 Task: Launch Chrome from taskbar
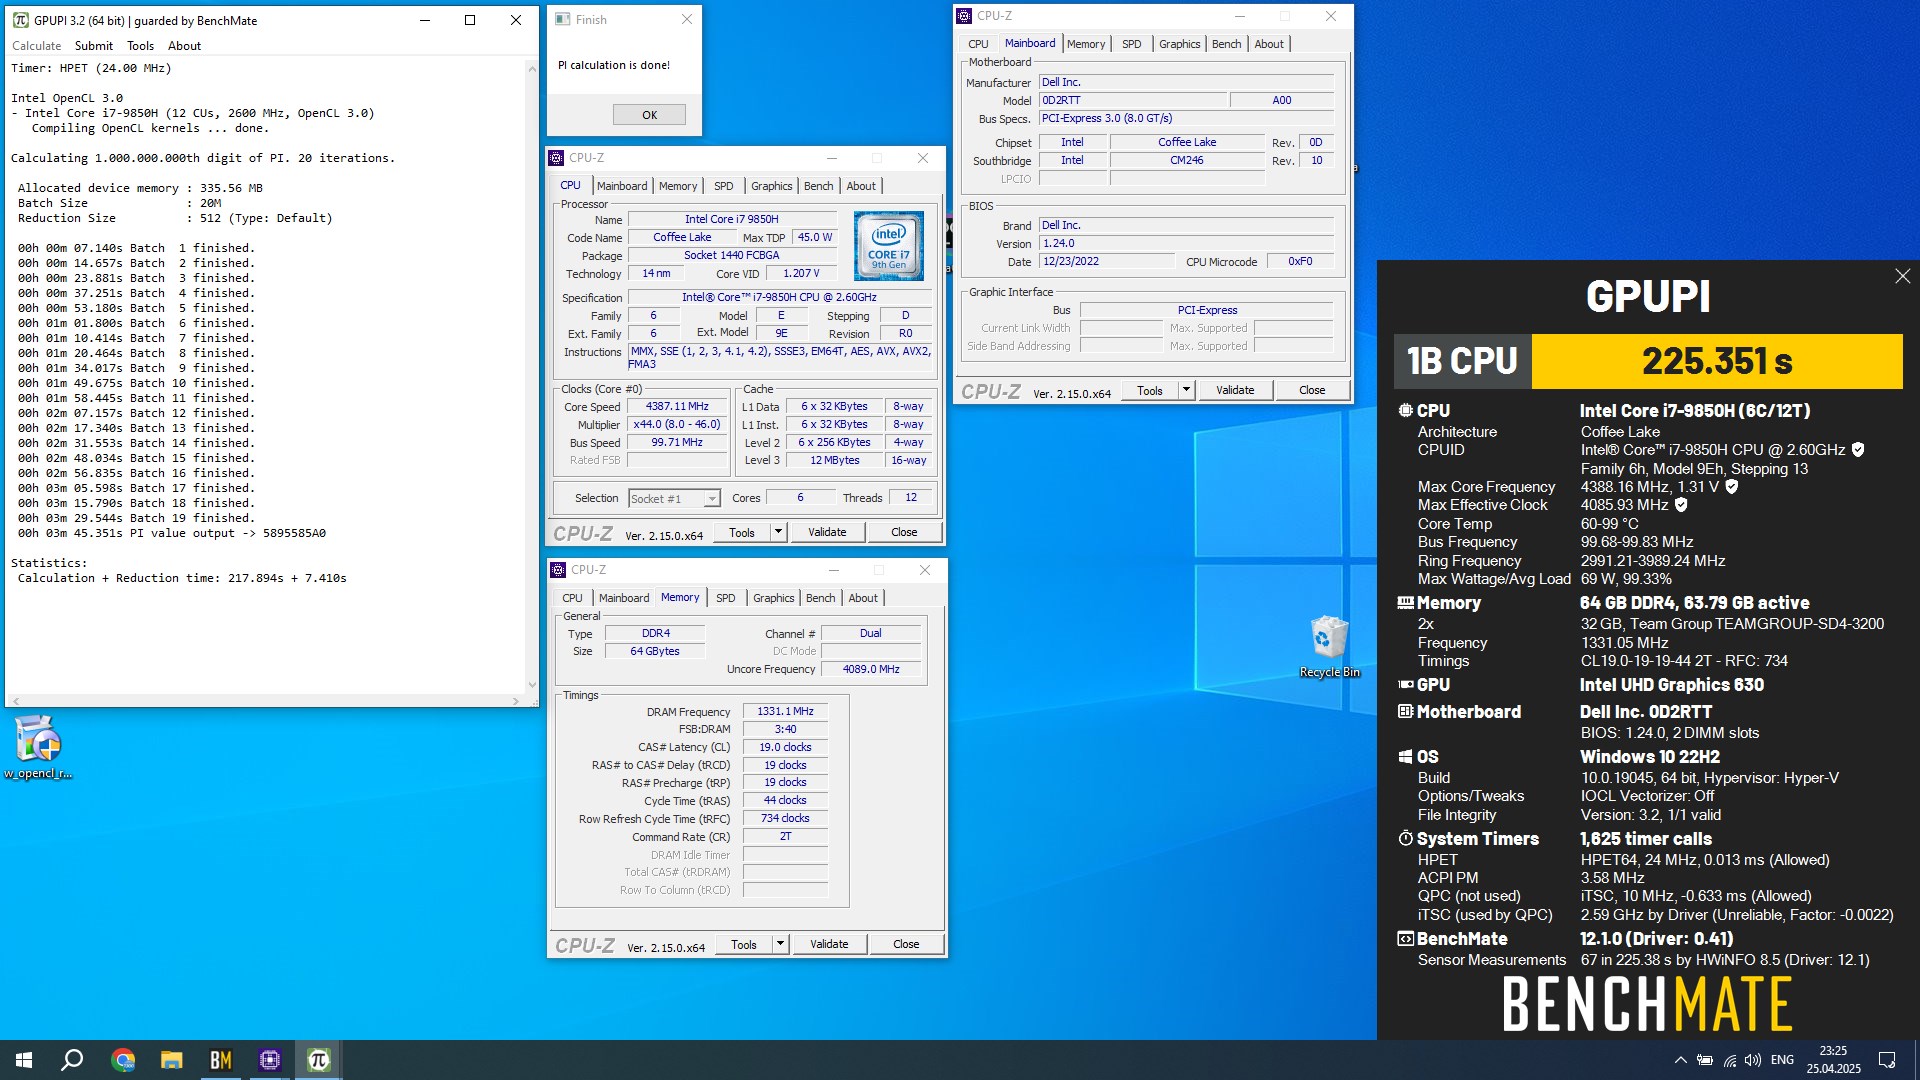[x=123, y=1060]
